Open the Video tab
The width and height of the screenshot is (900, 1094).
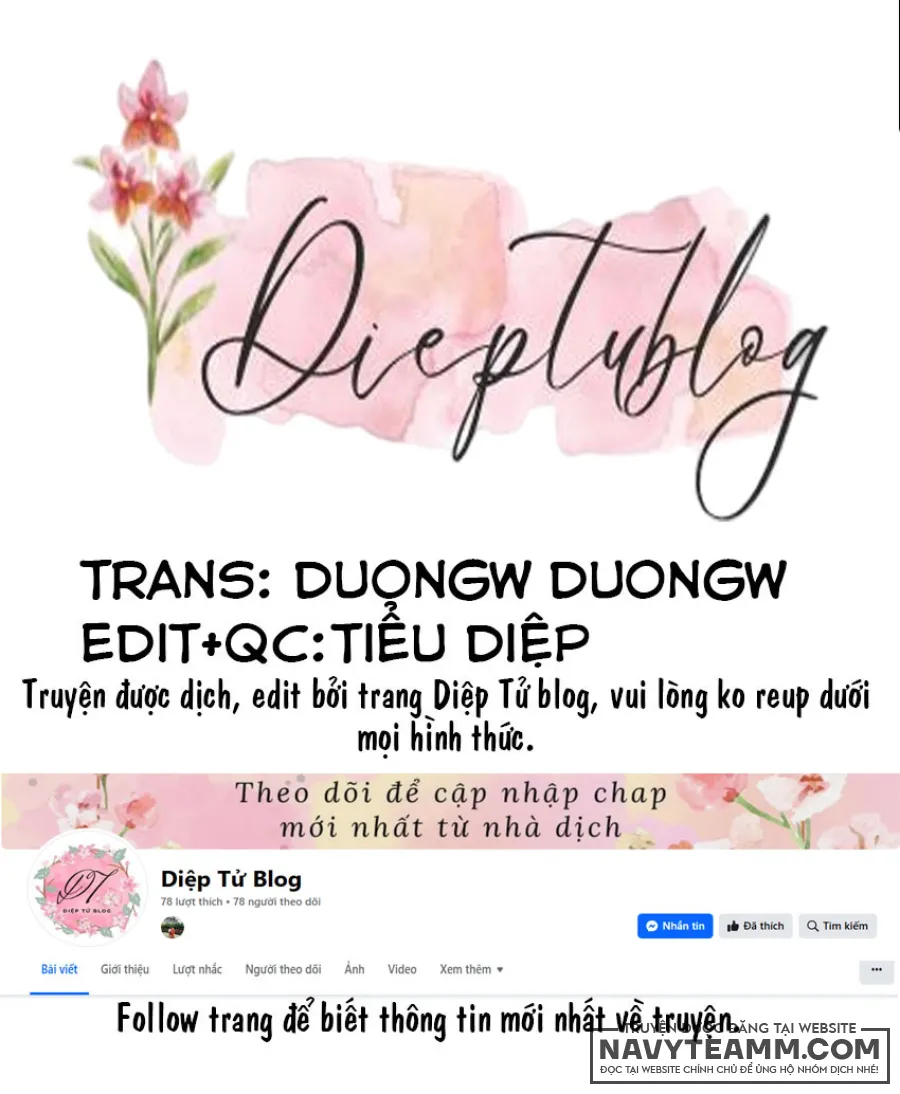click(402, 970)
